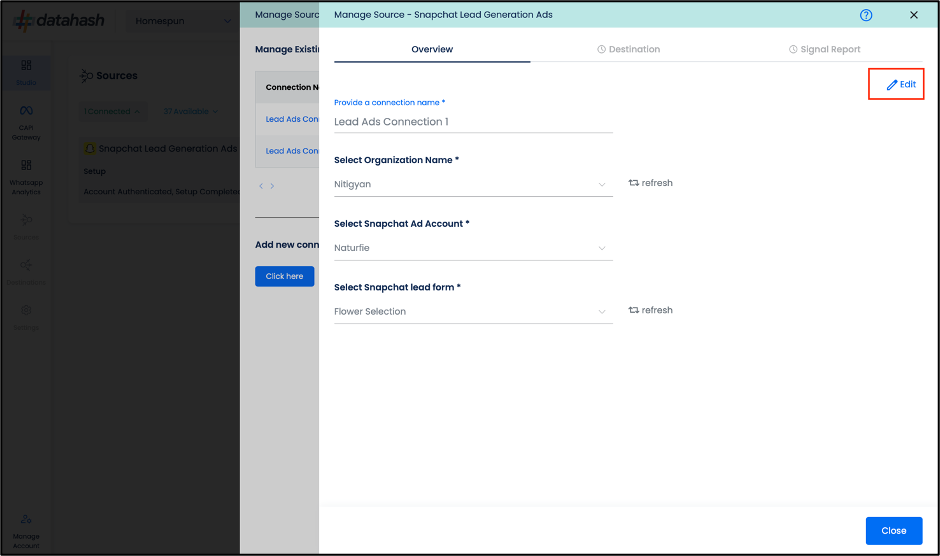The image size is (940, 556).
Task: Open the Destination tab
Action: [x=628, y=49]
